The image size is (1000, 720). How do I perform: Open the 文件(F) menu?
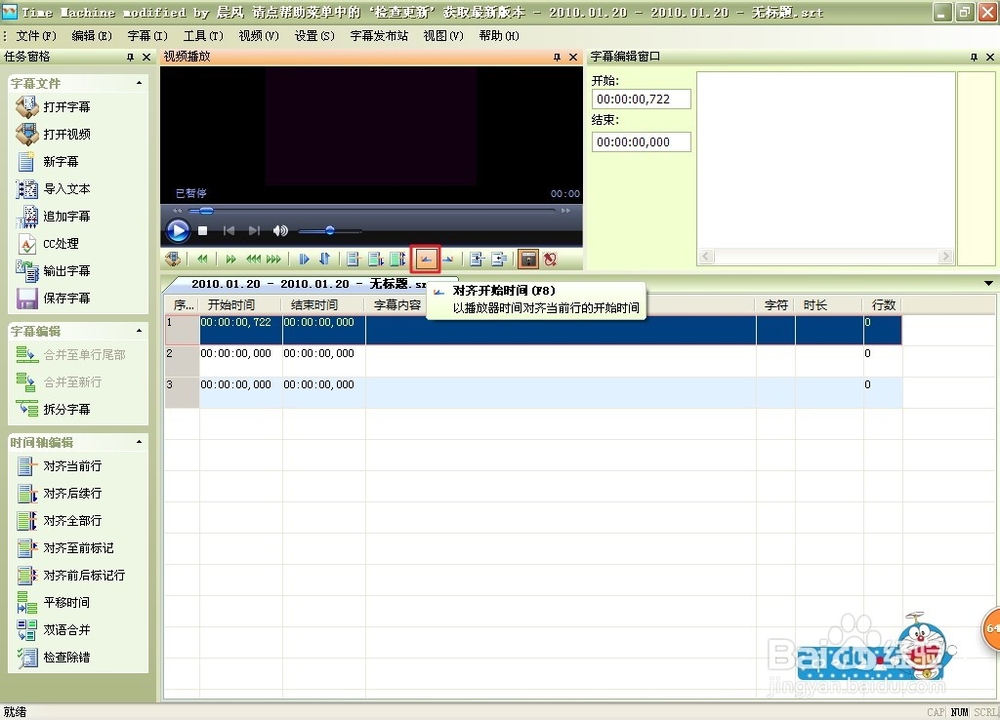(36, 36)
